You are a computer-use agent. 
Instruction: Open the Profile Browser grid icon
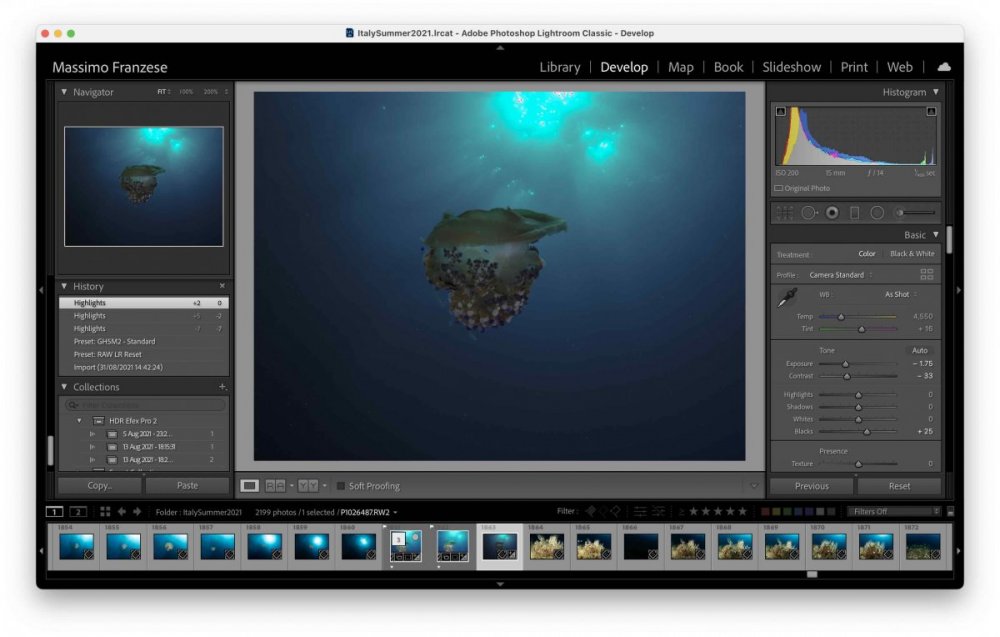click(x=927, y=274)
